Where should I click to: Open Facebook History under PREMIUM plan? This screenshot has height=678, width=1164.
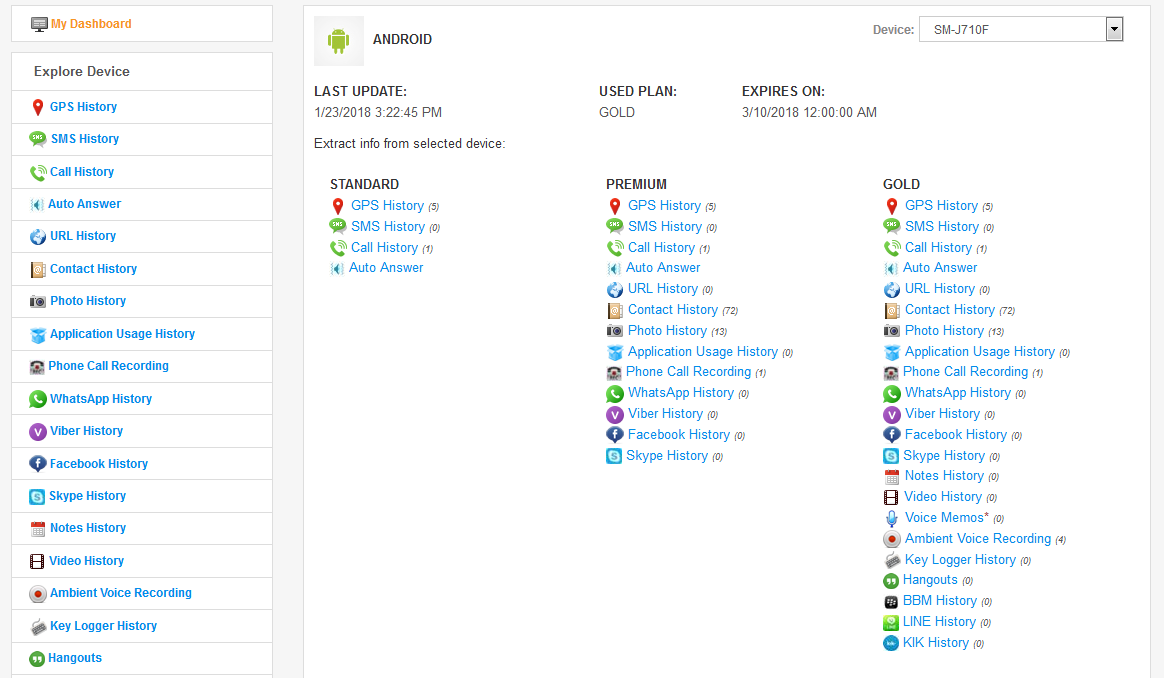[679, 434]
